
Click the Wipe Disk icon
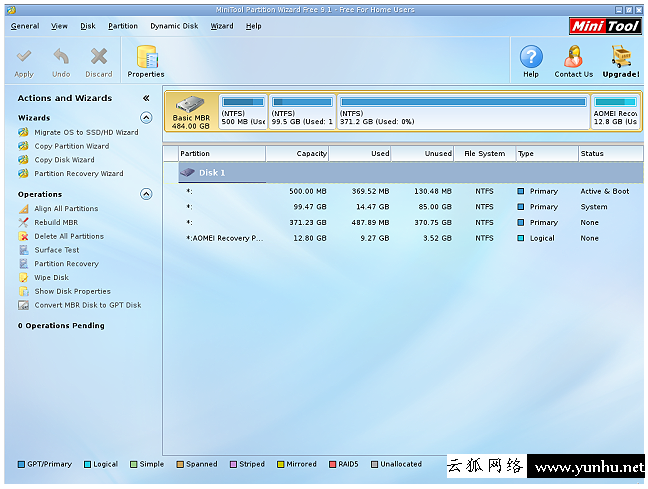[24, 277]
